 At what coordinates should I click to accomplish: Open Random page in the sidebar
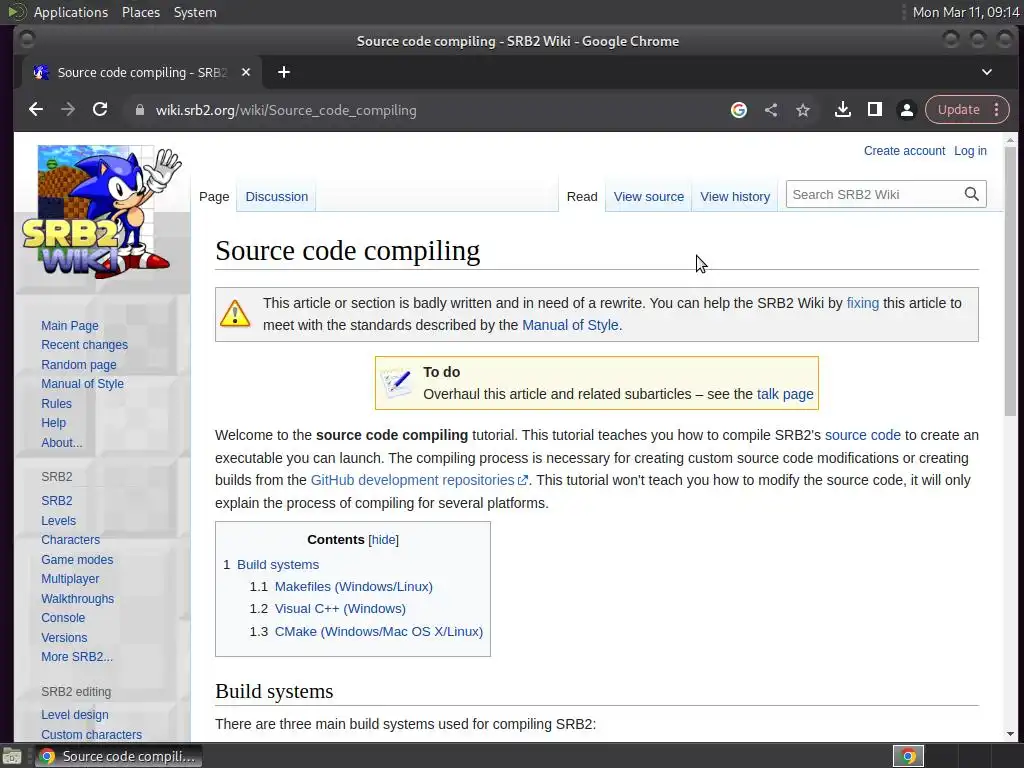click(x=78, y=364)
